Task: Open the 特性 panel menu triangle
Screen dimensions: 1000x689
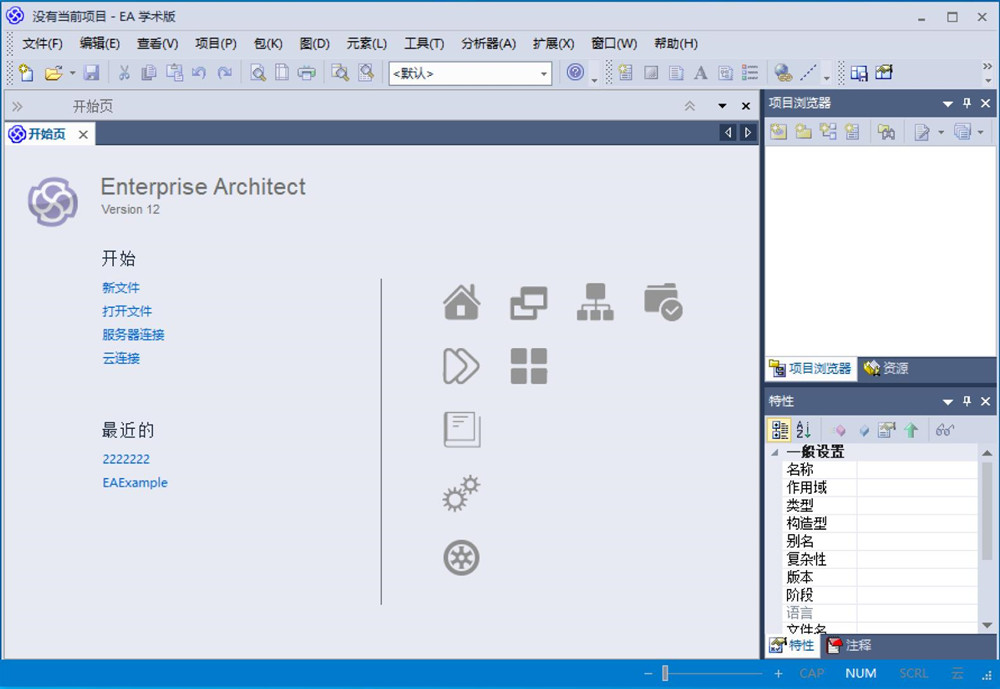Action: (x=948, y=401)
